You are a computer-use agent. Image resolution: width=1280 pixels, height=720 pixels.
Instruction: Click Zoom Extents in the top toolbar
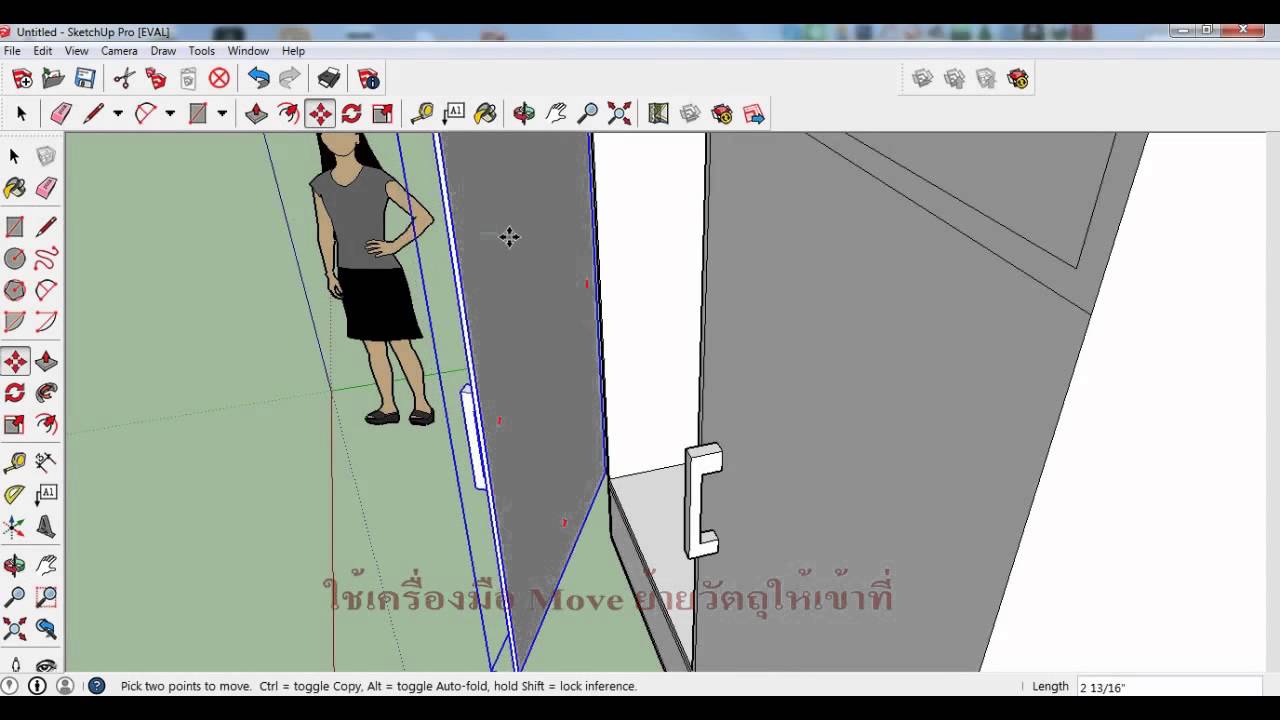[x=620, y=113]
